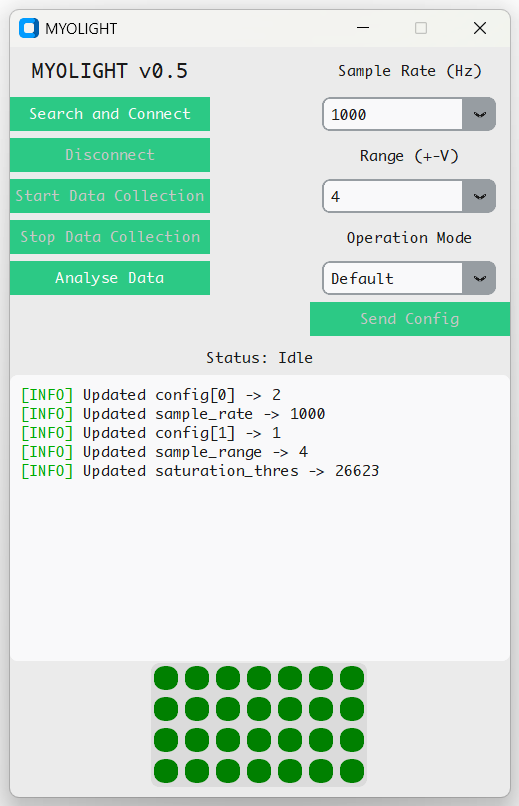Click third green LED in third row
519x806 pixels.
click(x=228, y=740)
